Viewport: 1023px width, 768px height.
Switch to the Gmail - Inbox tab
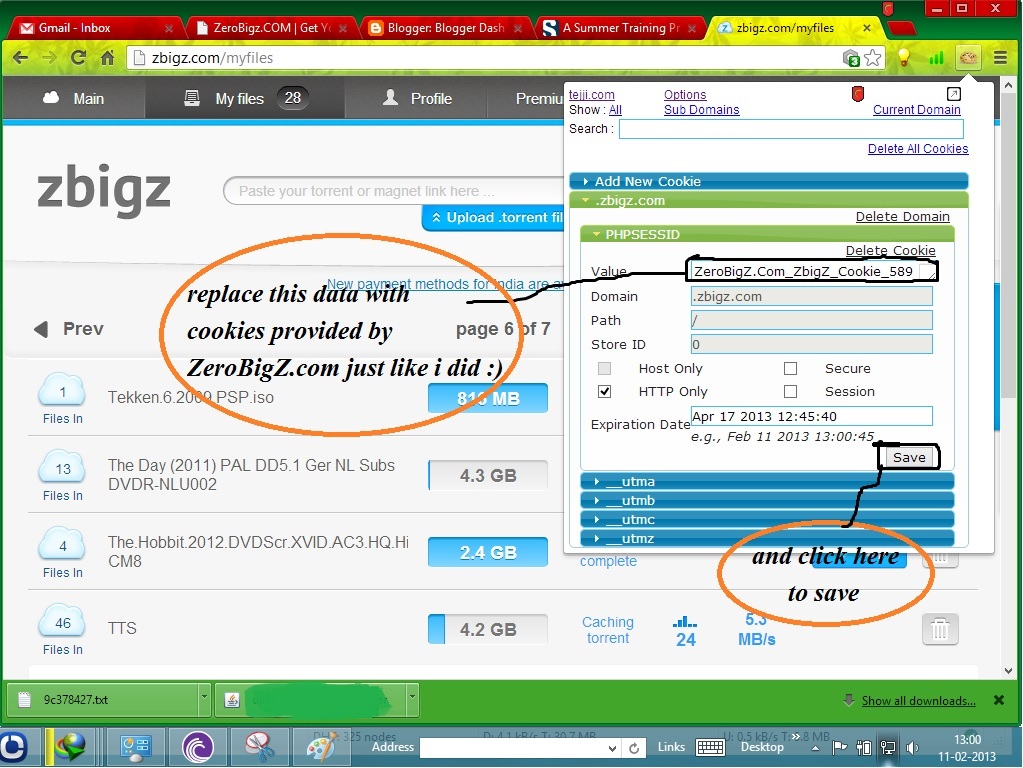95,28
